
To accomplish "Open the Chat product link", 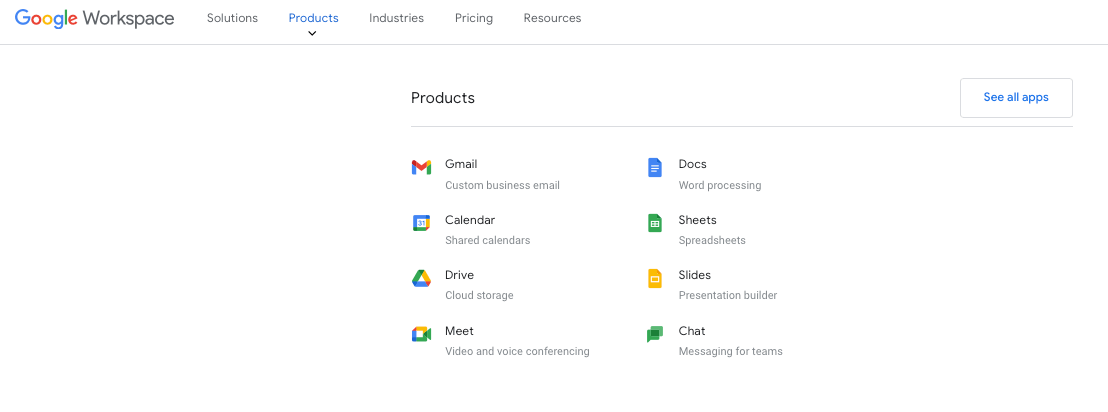I will (692, 331).
